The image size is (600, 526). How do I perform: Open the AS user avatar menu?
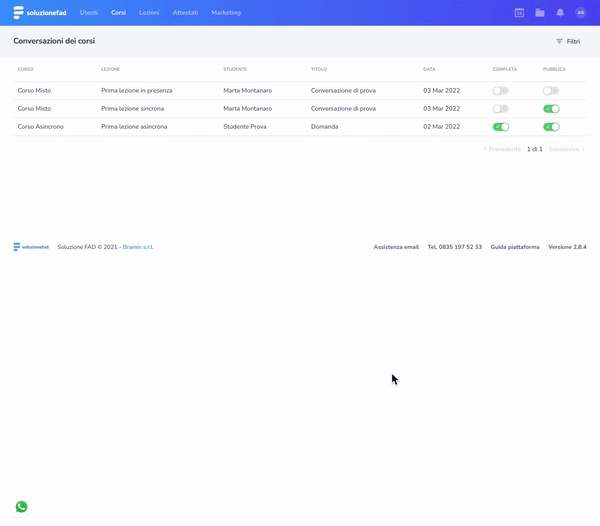click(581, 13)
